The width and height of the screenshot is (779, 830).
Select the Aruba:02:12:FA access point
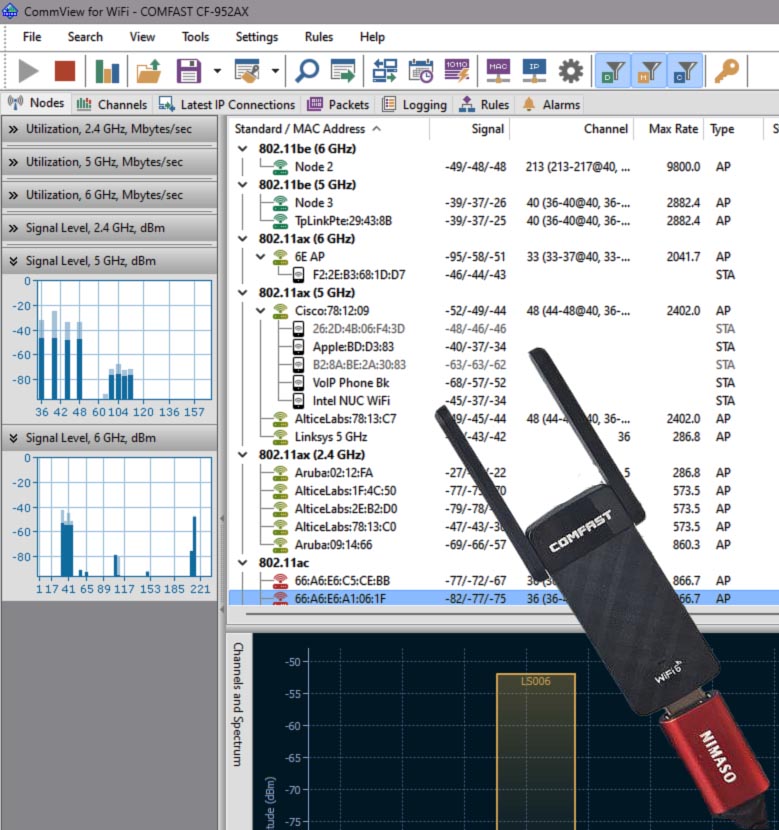pos(503,473)
